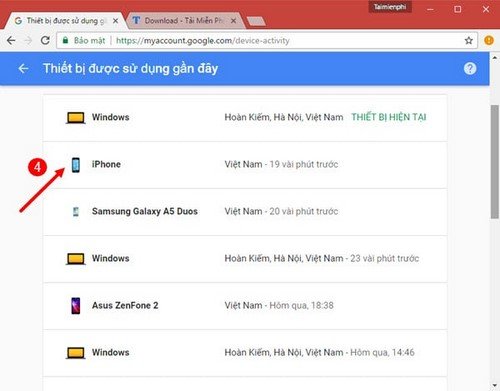The height and width of the screenshot is (391, 500).
Task: Click 'Hoàn Kiếm, Hà Nội, Việt Nam - Hôm qua, 14:46'
Action: (x=319, y=352)
